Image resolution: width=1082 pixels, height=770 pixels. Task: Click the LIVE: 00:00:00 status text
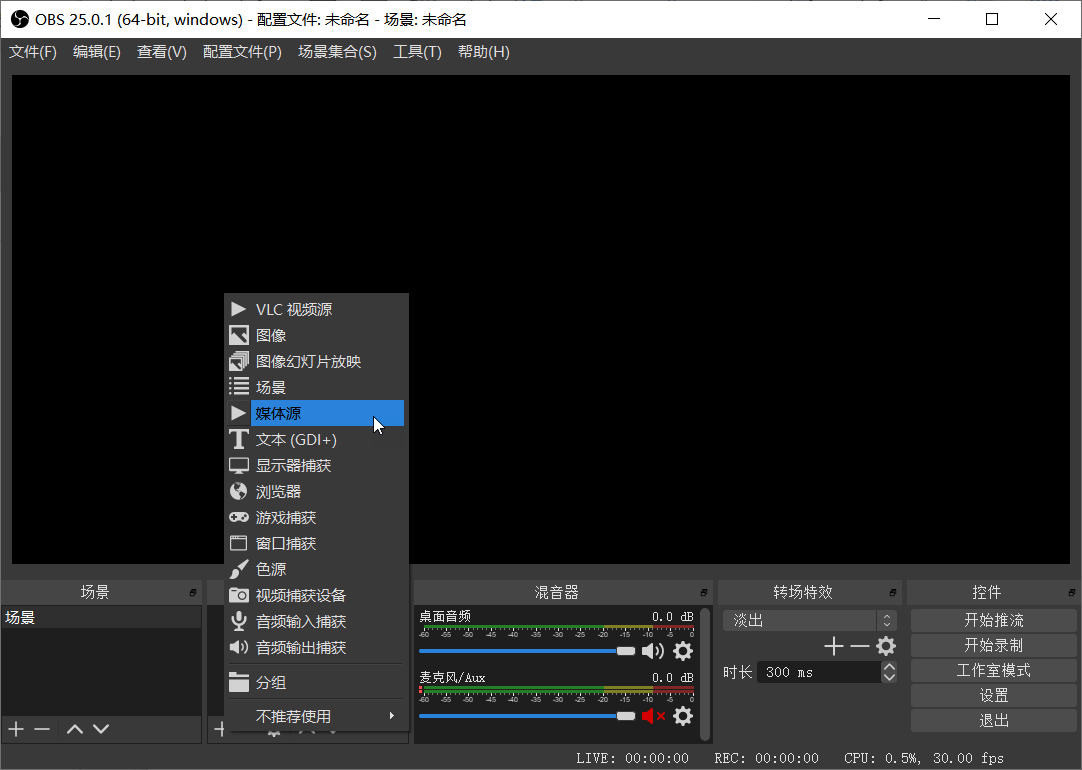(632, 758)
